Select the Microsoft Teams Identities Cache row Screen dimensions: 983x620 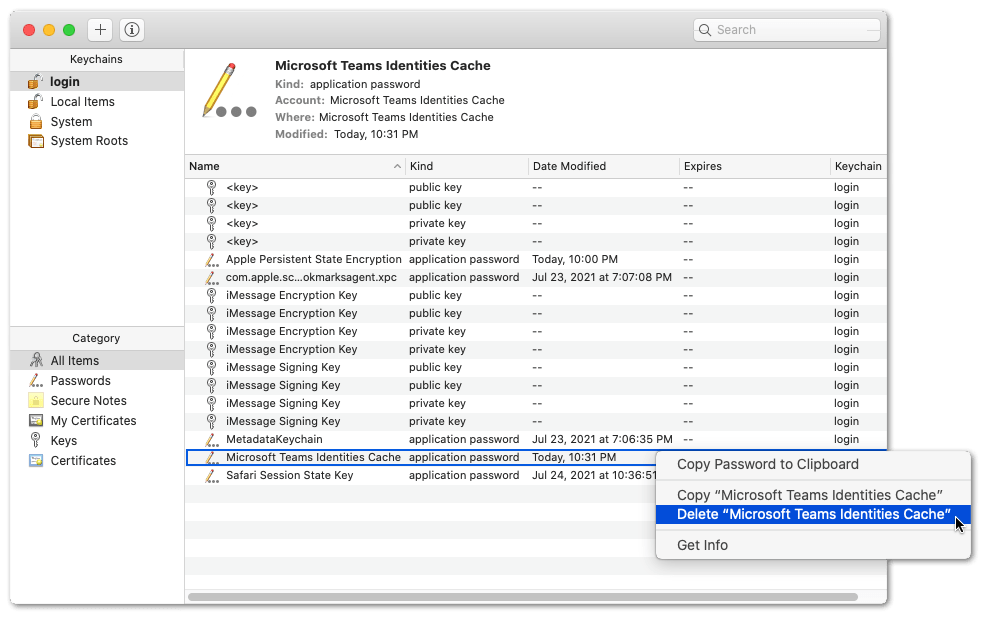pyautogui.click(x=420, y=458)
